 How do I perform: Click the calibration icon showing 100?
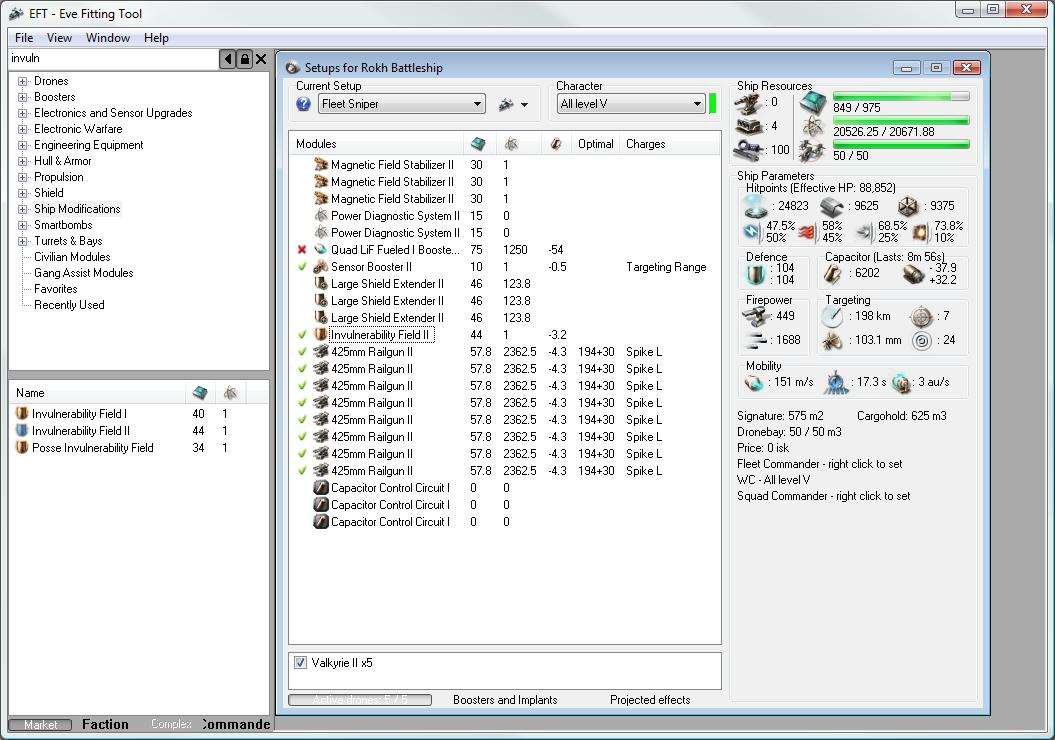tap(749, 149)
